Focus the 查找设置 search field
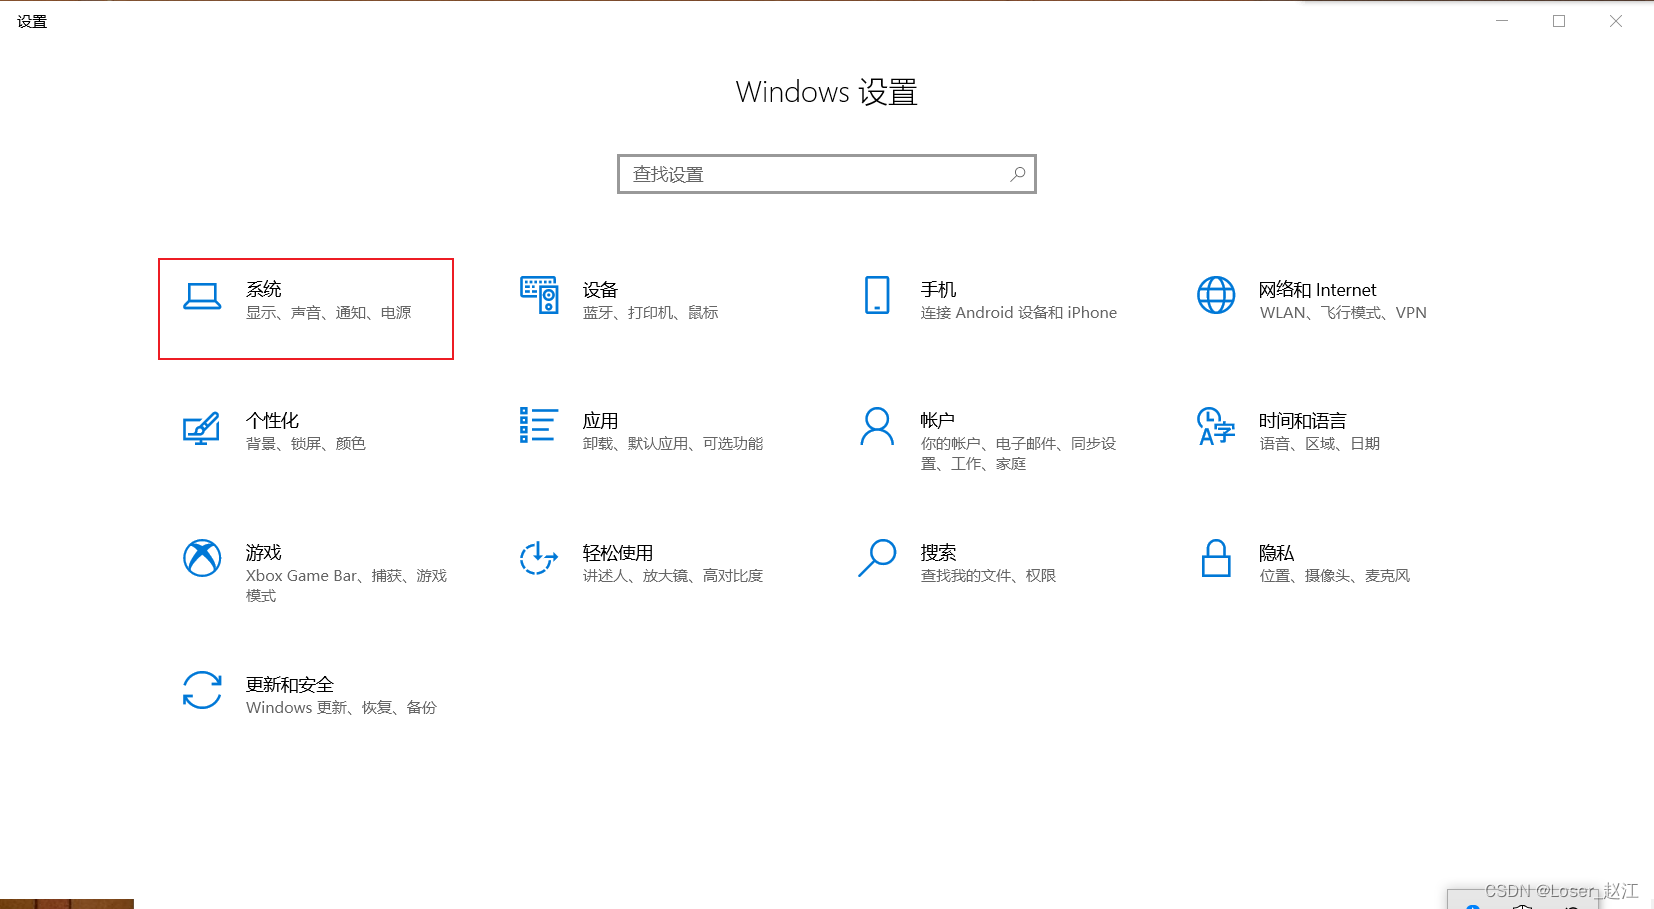 coord(827,174)
